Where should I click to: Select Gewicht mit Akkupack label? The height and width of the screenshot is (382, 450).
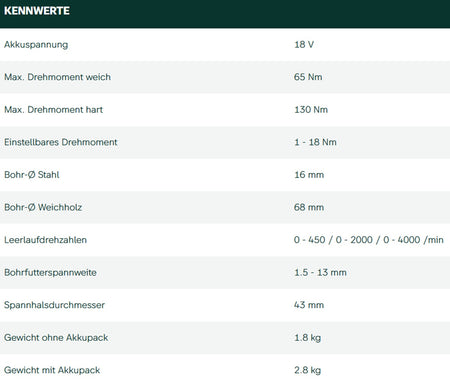pyautogui.click(x=52, y=370)
